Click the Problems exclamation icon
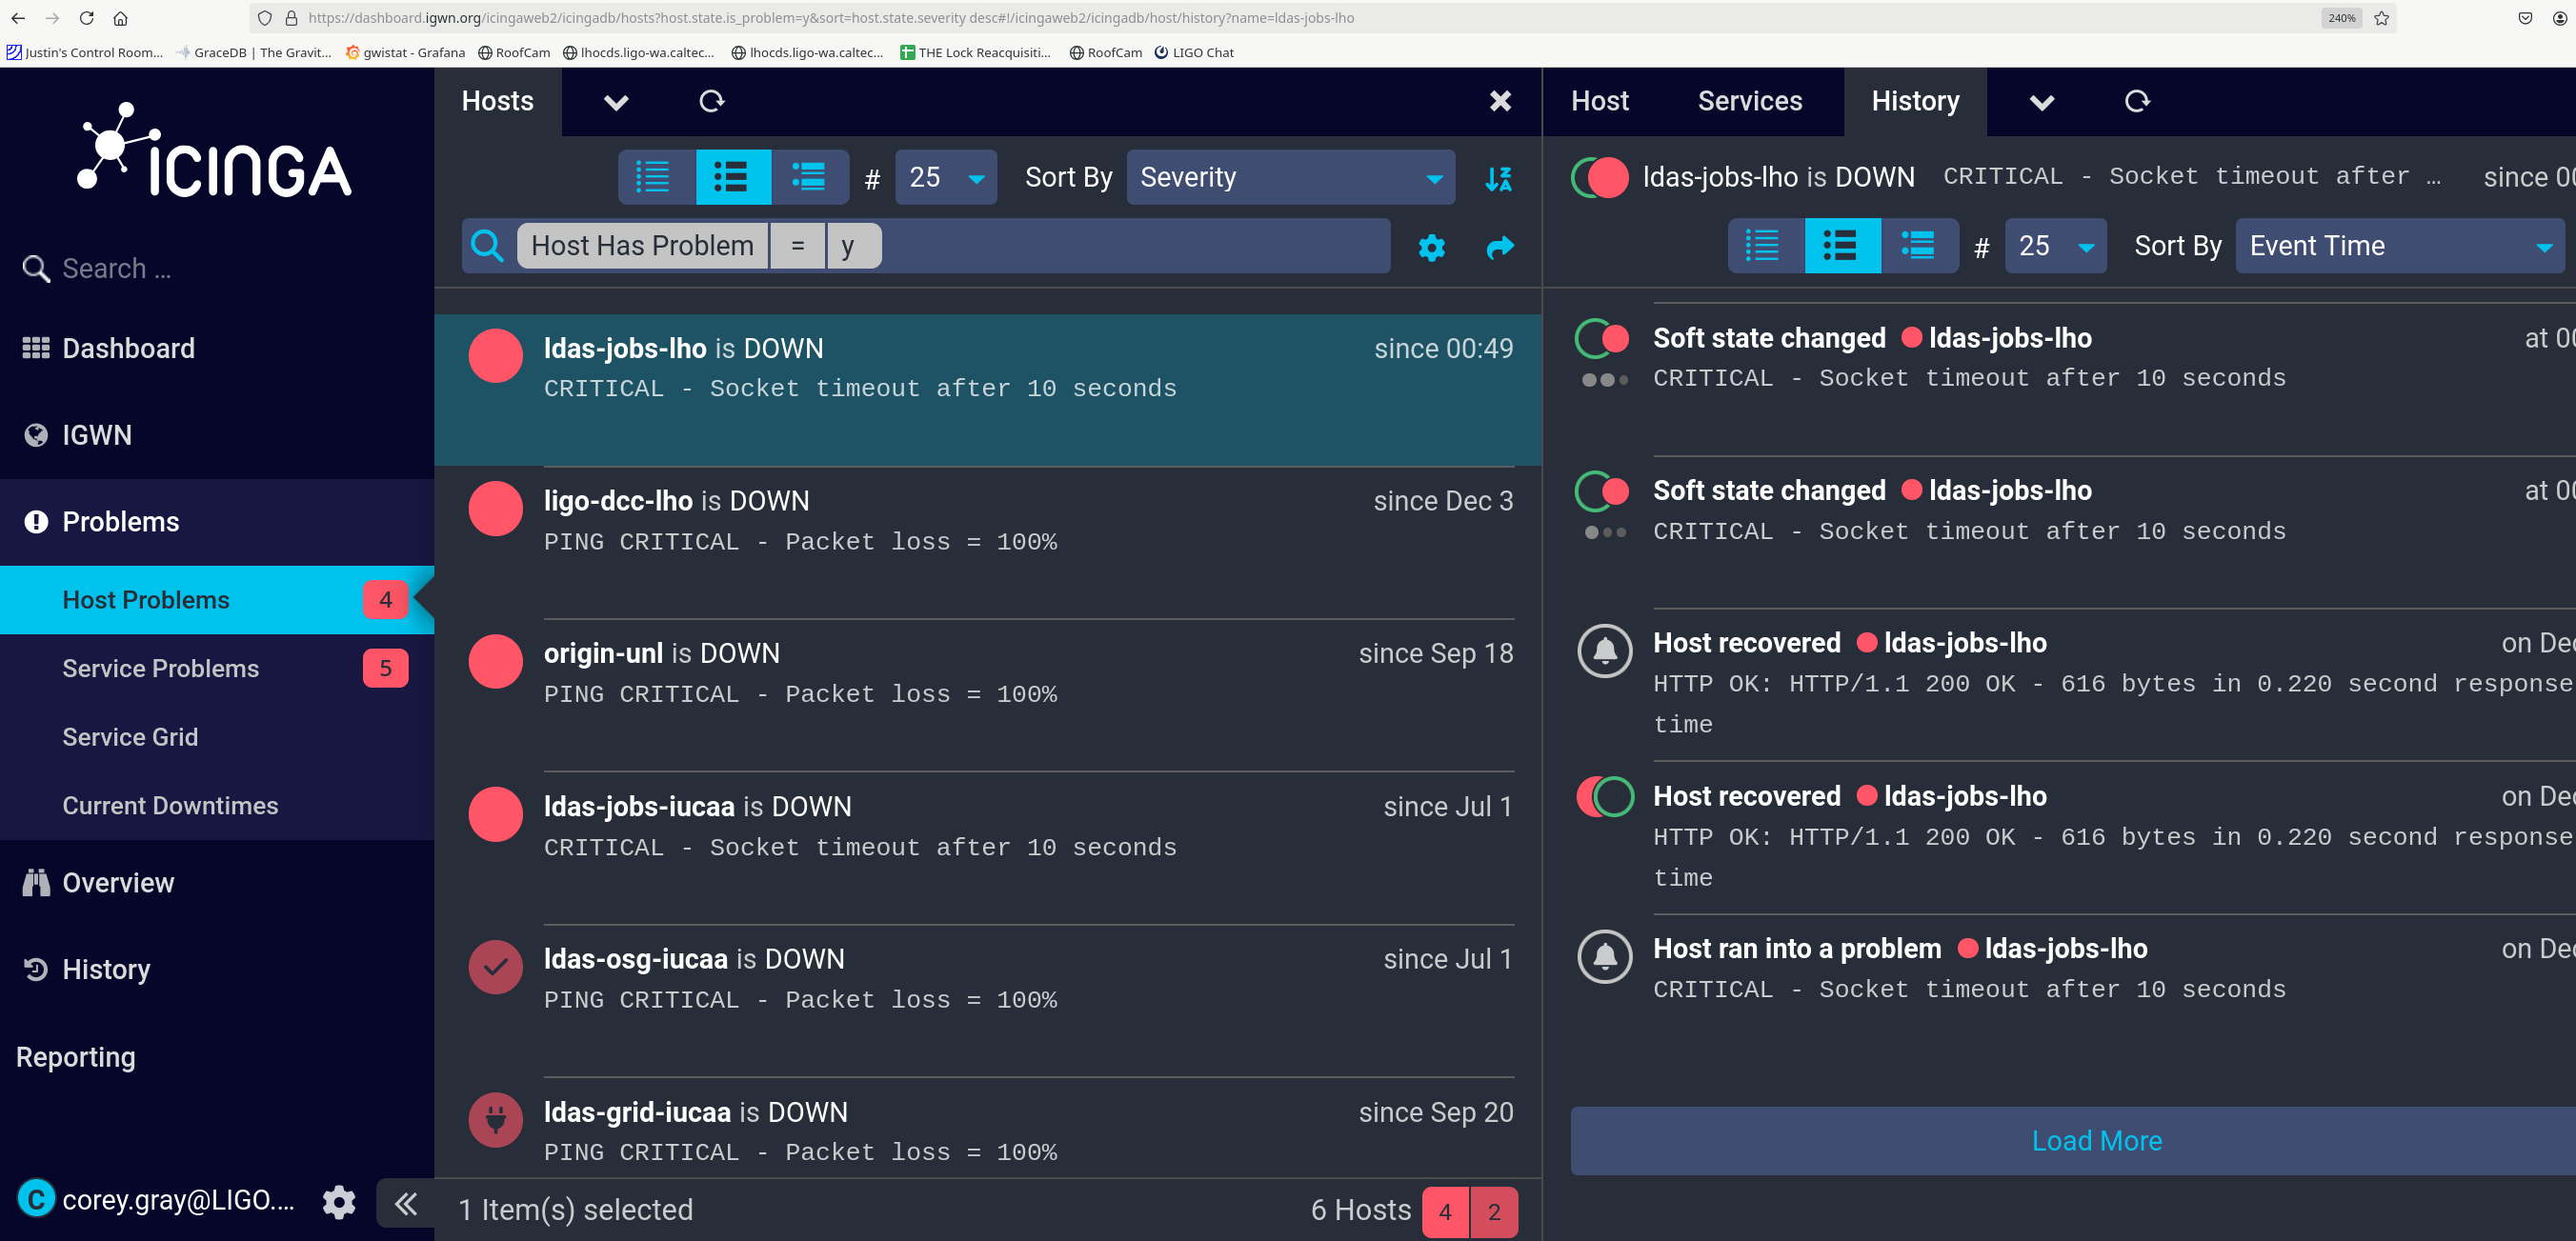Image resolution: width=2576 pixels, height=1241 pixels. coord(36,522)
